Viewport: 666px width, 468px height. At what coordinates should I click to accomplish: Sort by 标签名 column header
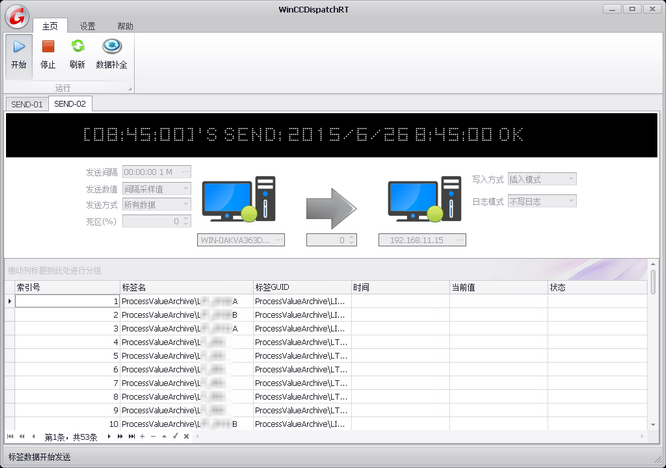187,288
